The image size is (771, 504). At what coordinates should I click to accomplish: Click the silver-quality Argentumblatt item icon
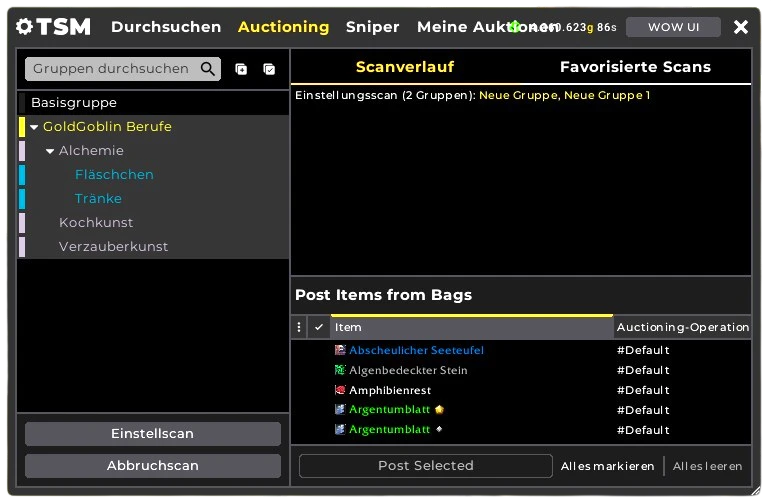340,429
